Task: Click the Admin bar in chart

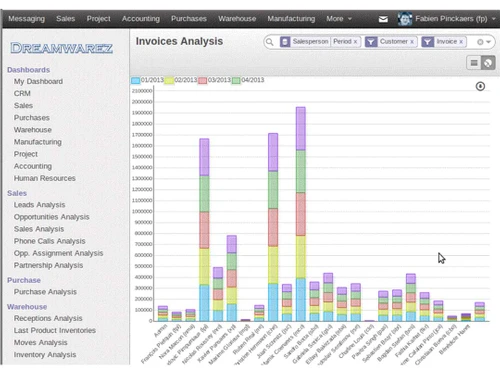Action: [163, 313]
